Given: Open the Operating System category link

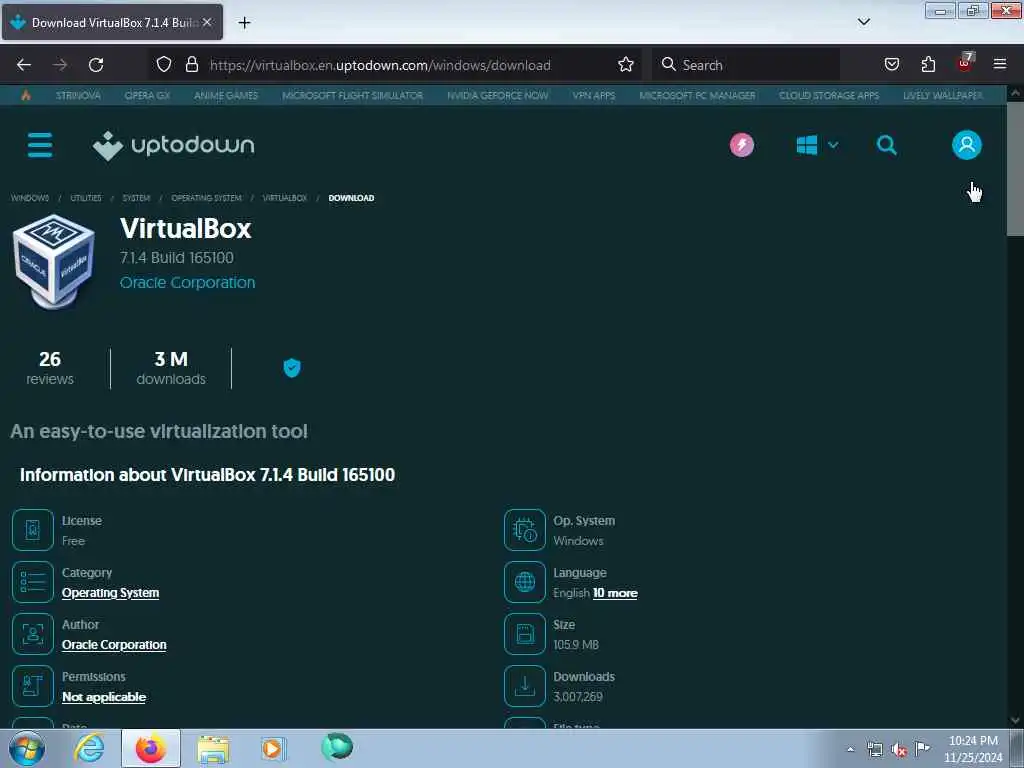Looking at the screenshot, I should point(110,593).
